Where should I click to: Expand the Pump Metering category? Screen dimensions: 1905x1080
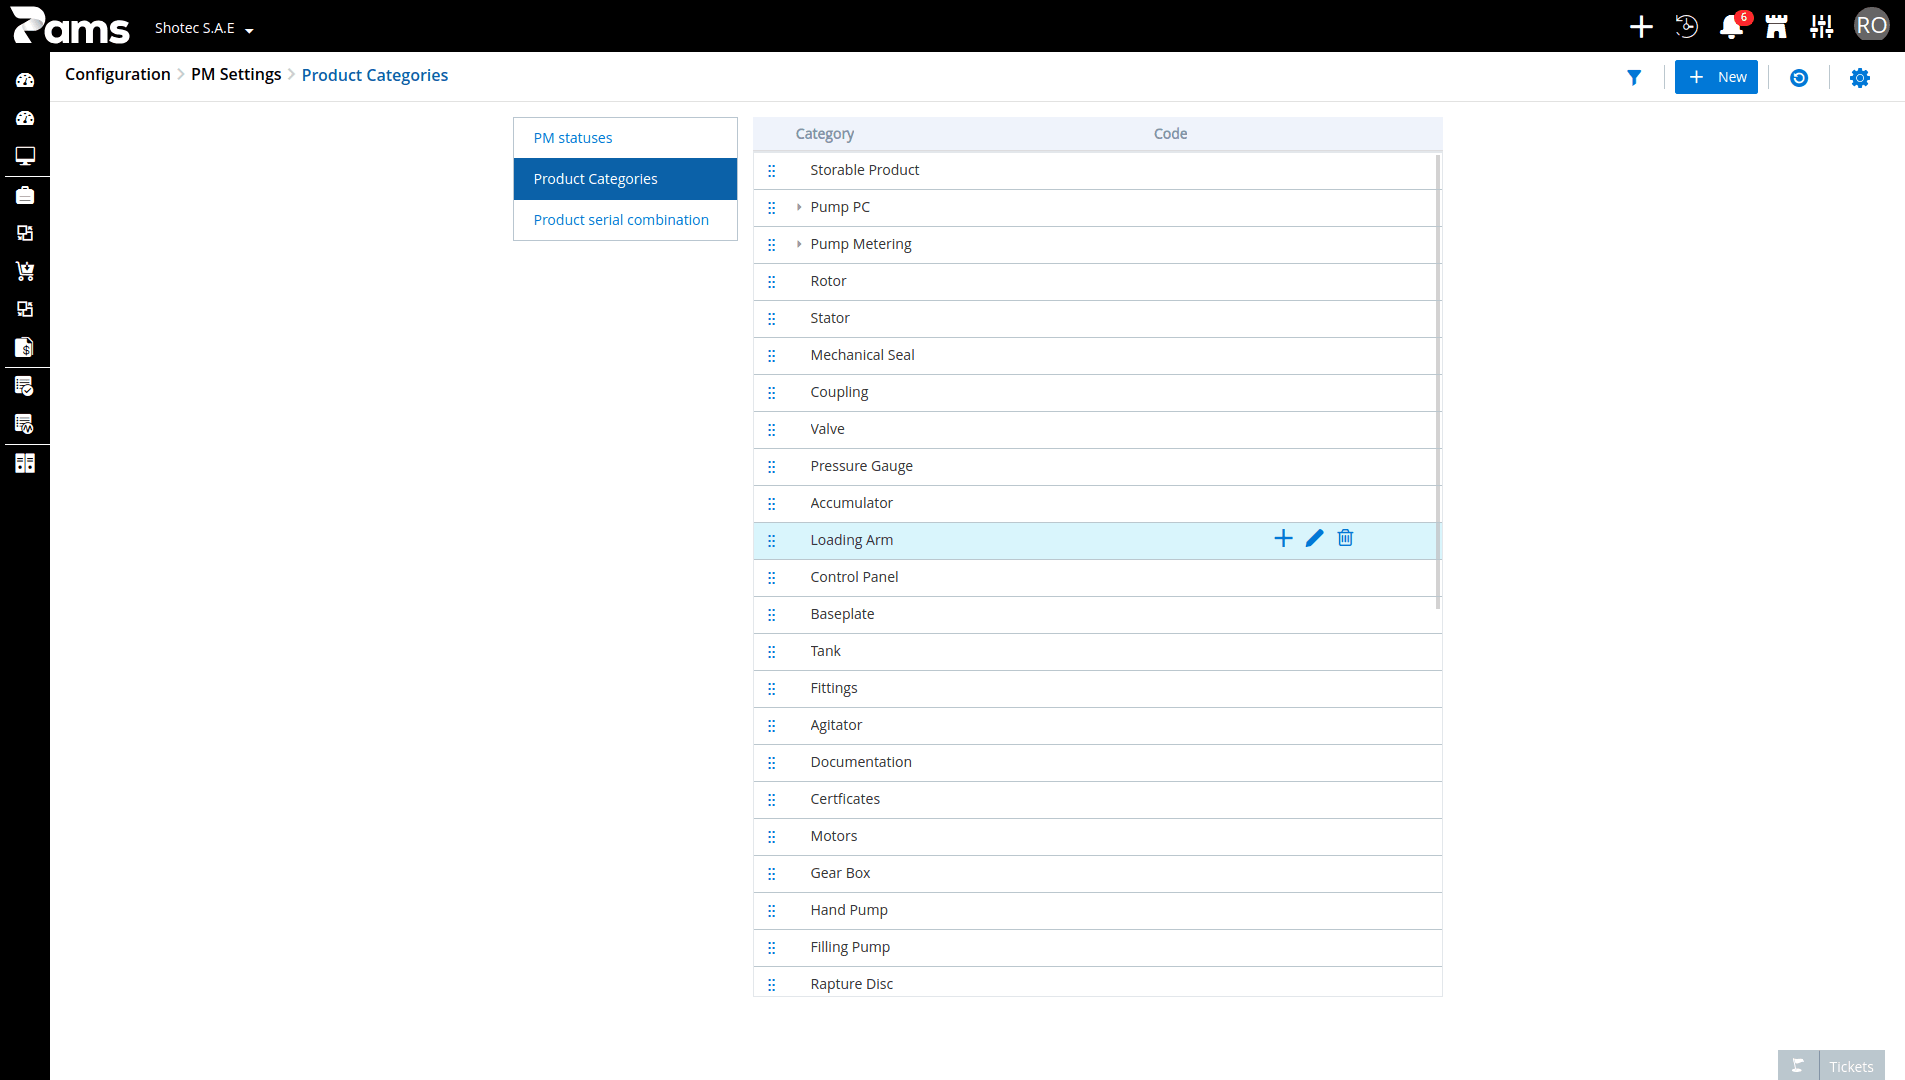[799, 244]
